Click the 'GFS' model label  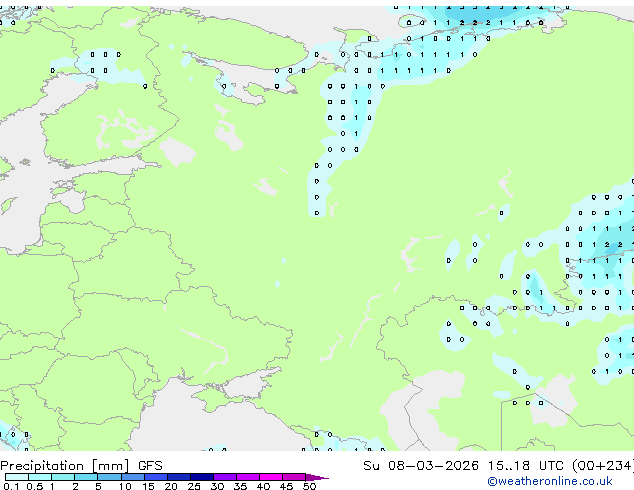point(150,466)
